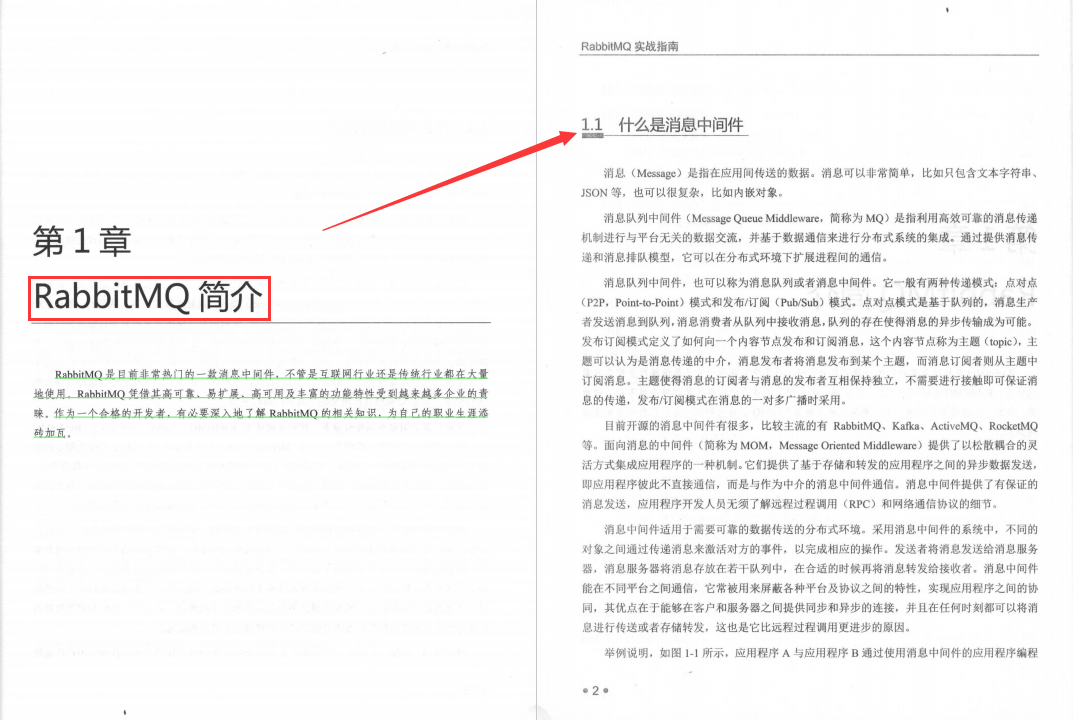Click the line starting 能在不同平台之间通信

[x=810, y=588]
